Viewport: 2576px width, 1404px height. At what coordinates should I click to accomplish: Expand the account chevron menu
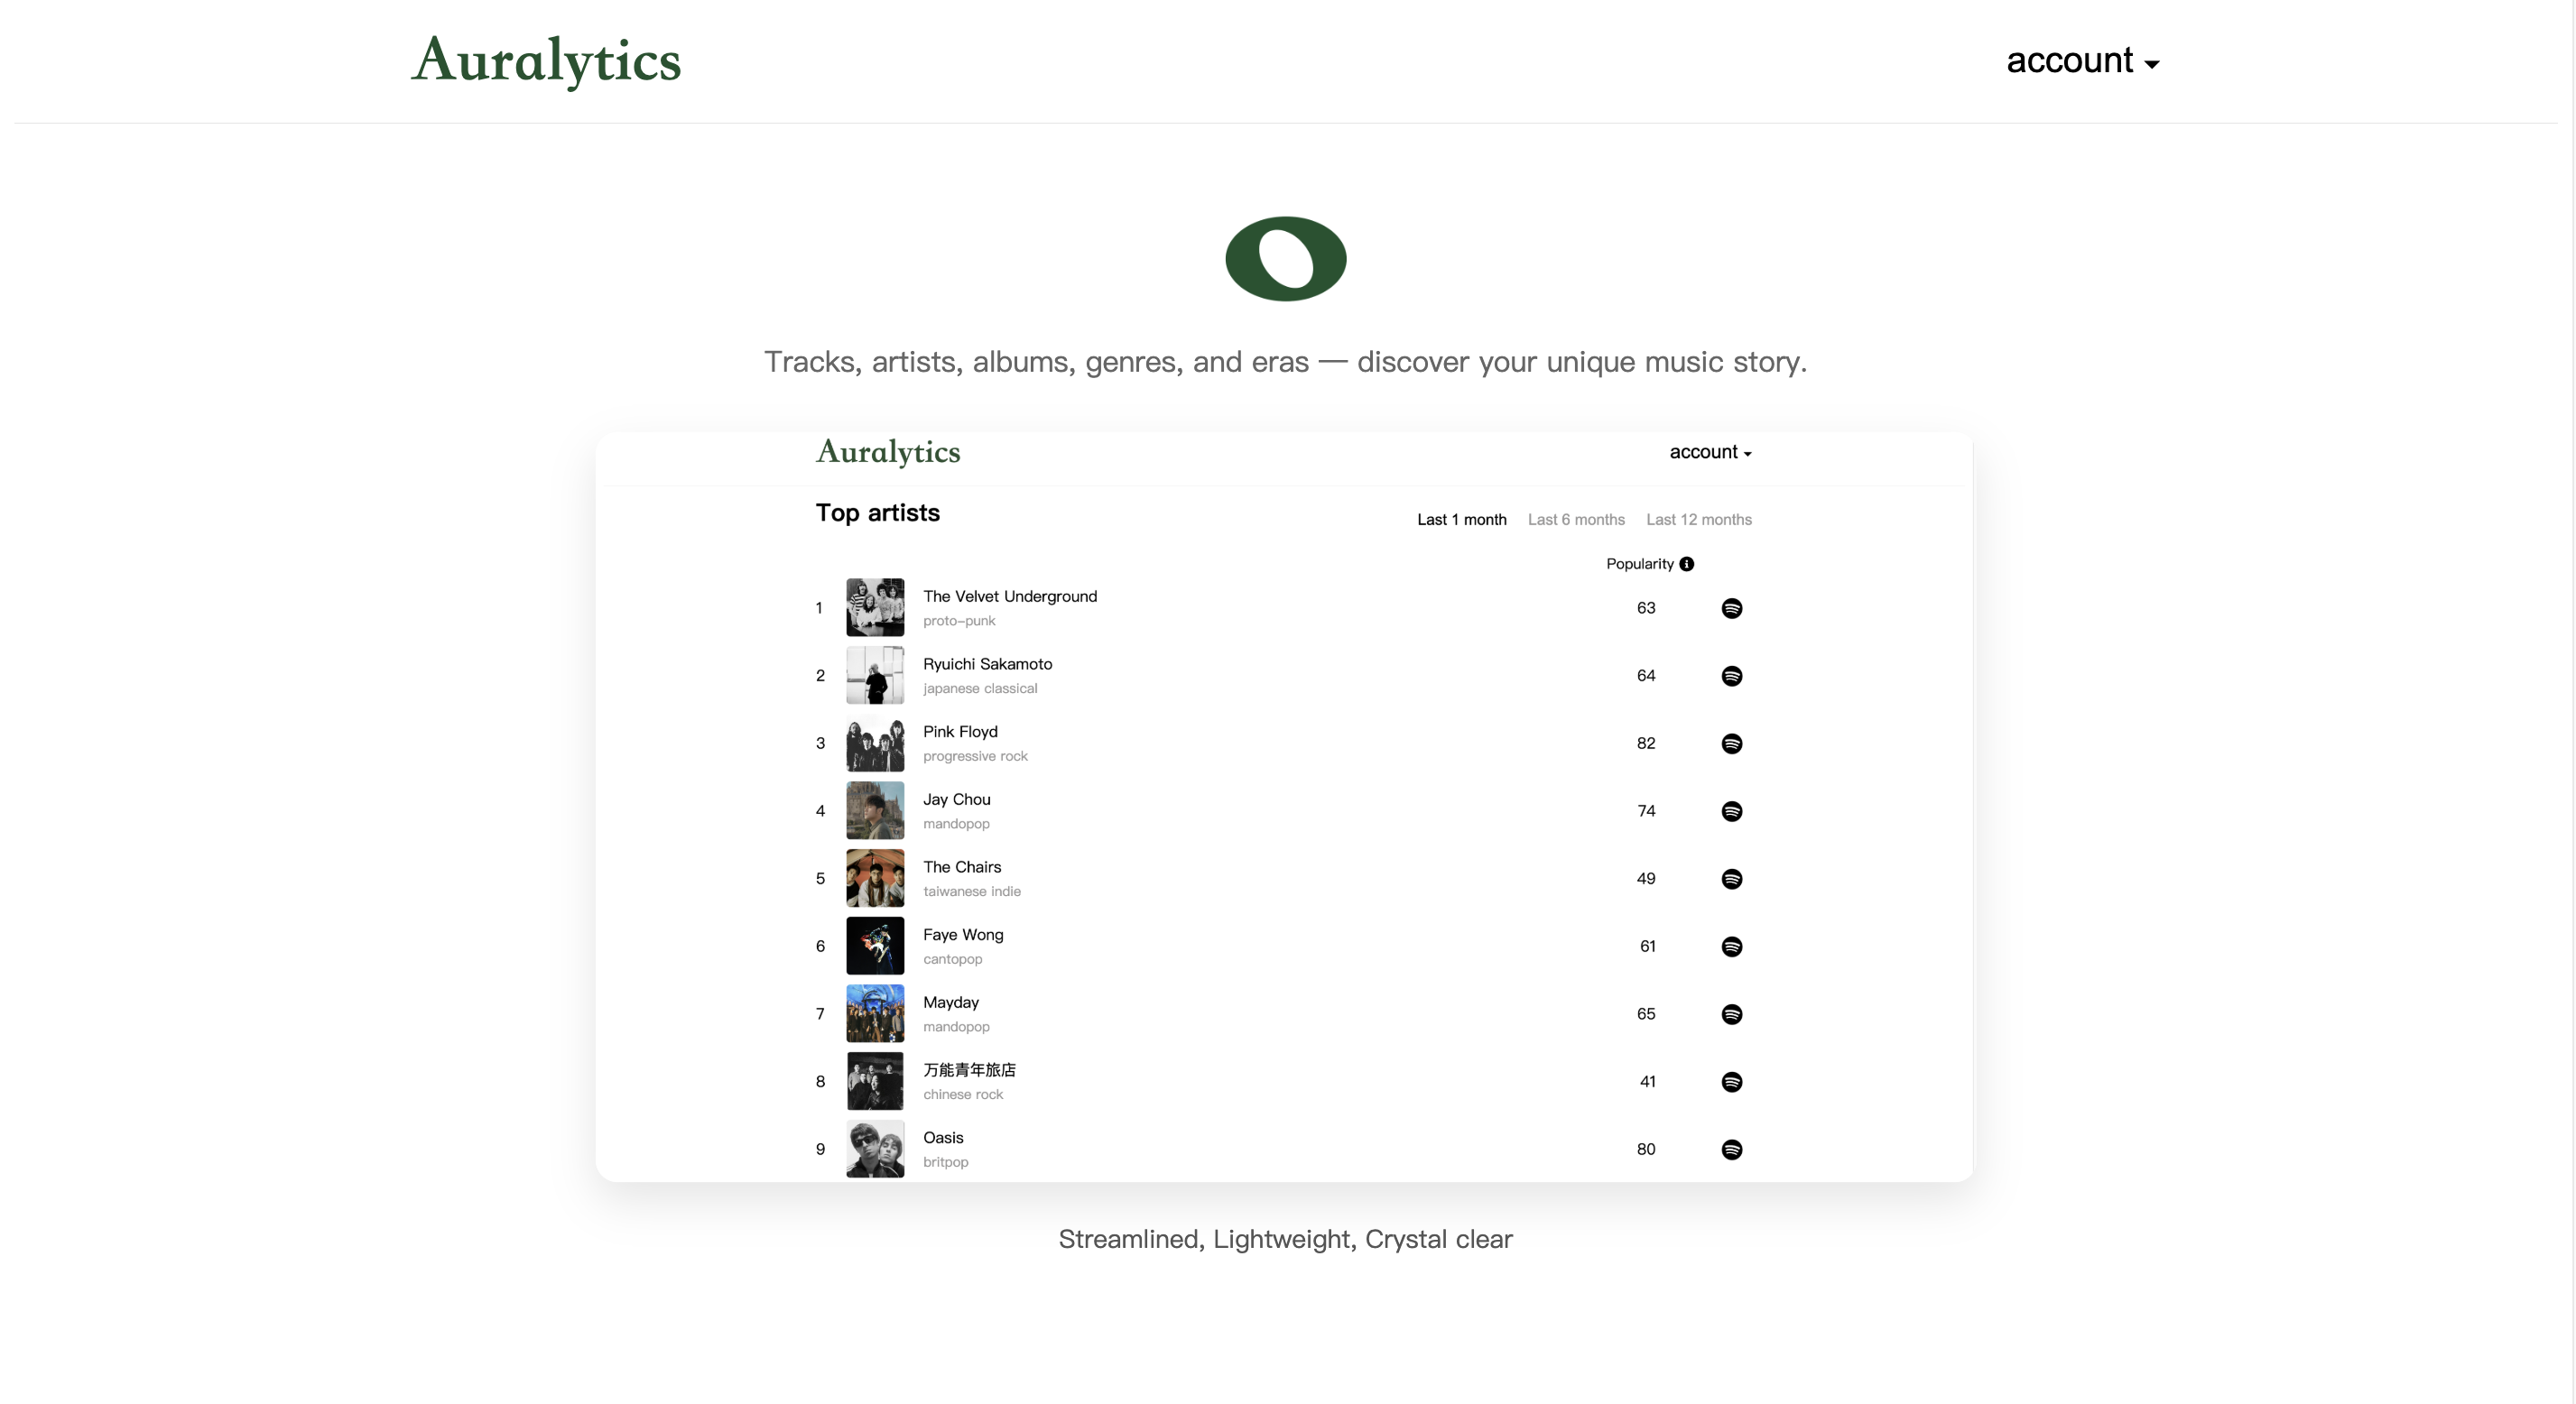pyautogui.click(x=2153, y=63)
